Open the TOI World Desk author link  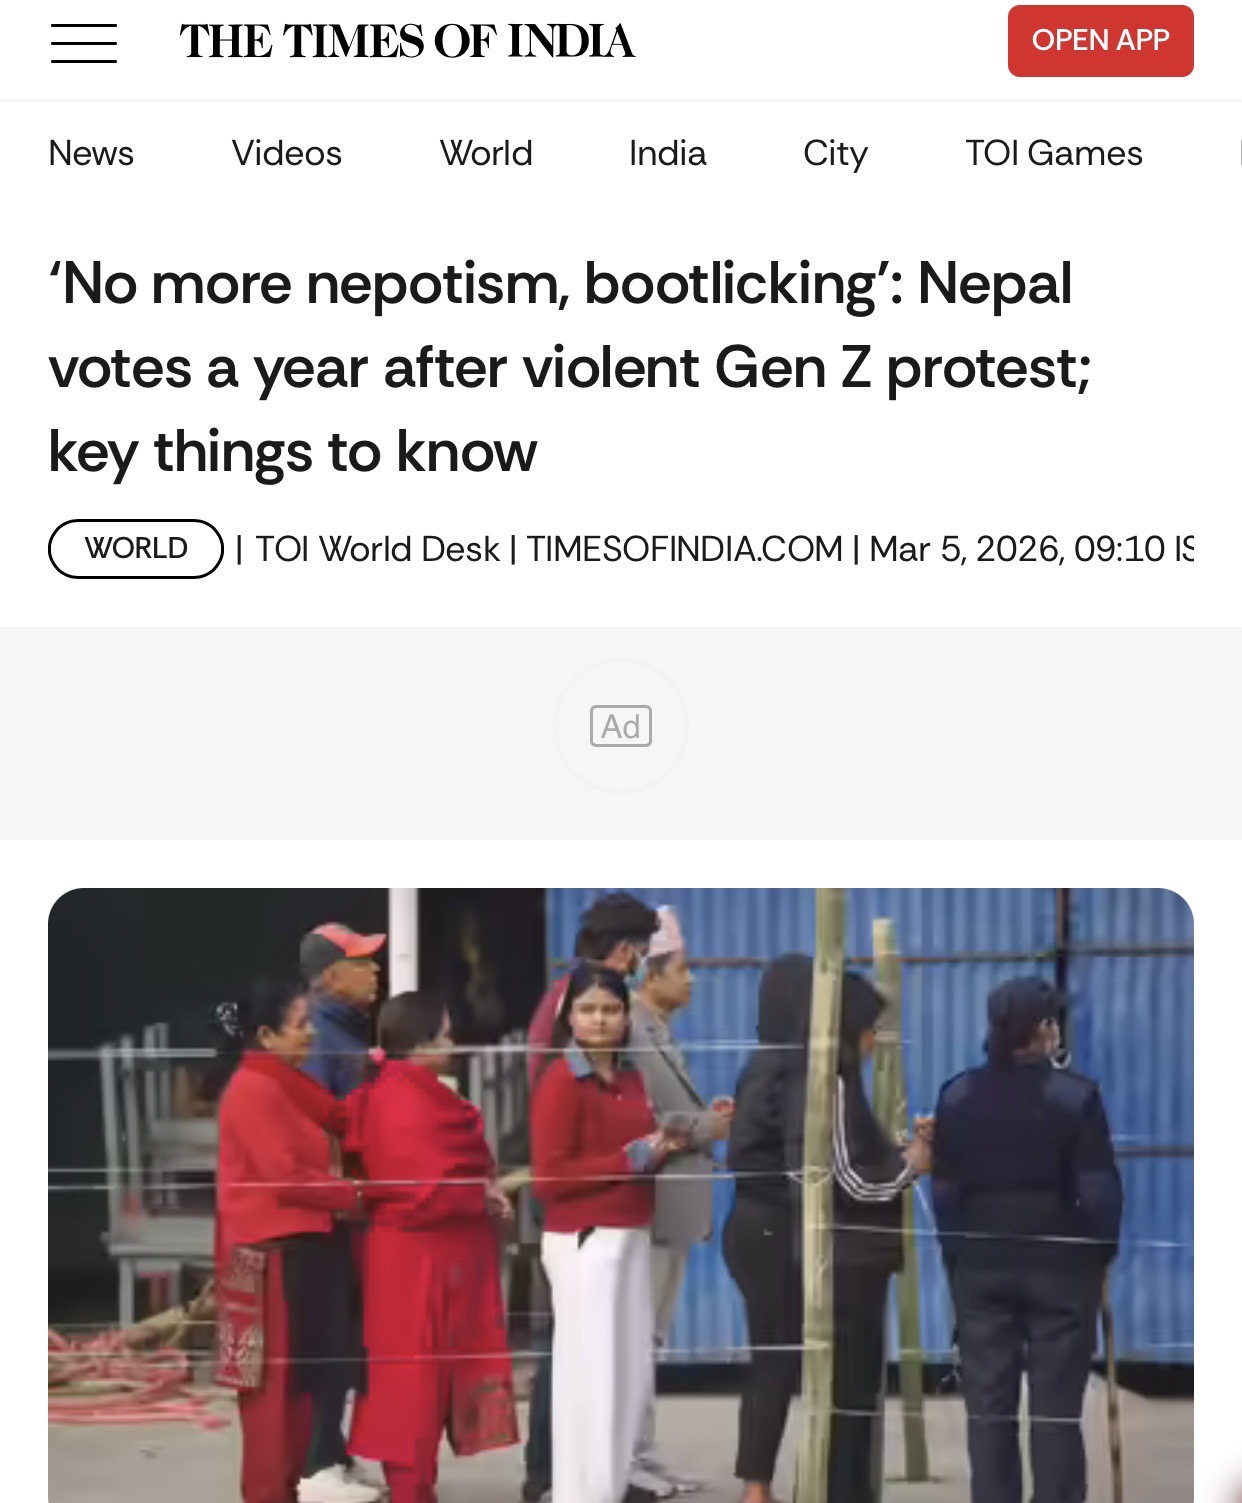coord(377,549)
